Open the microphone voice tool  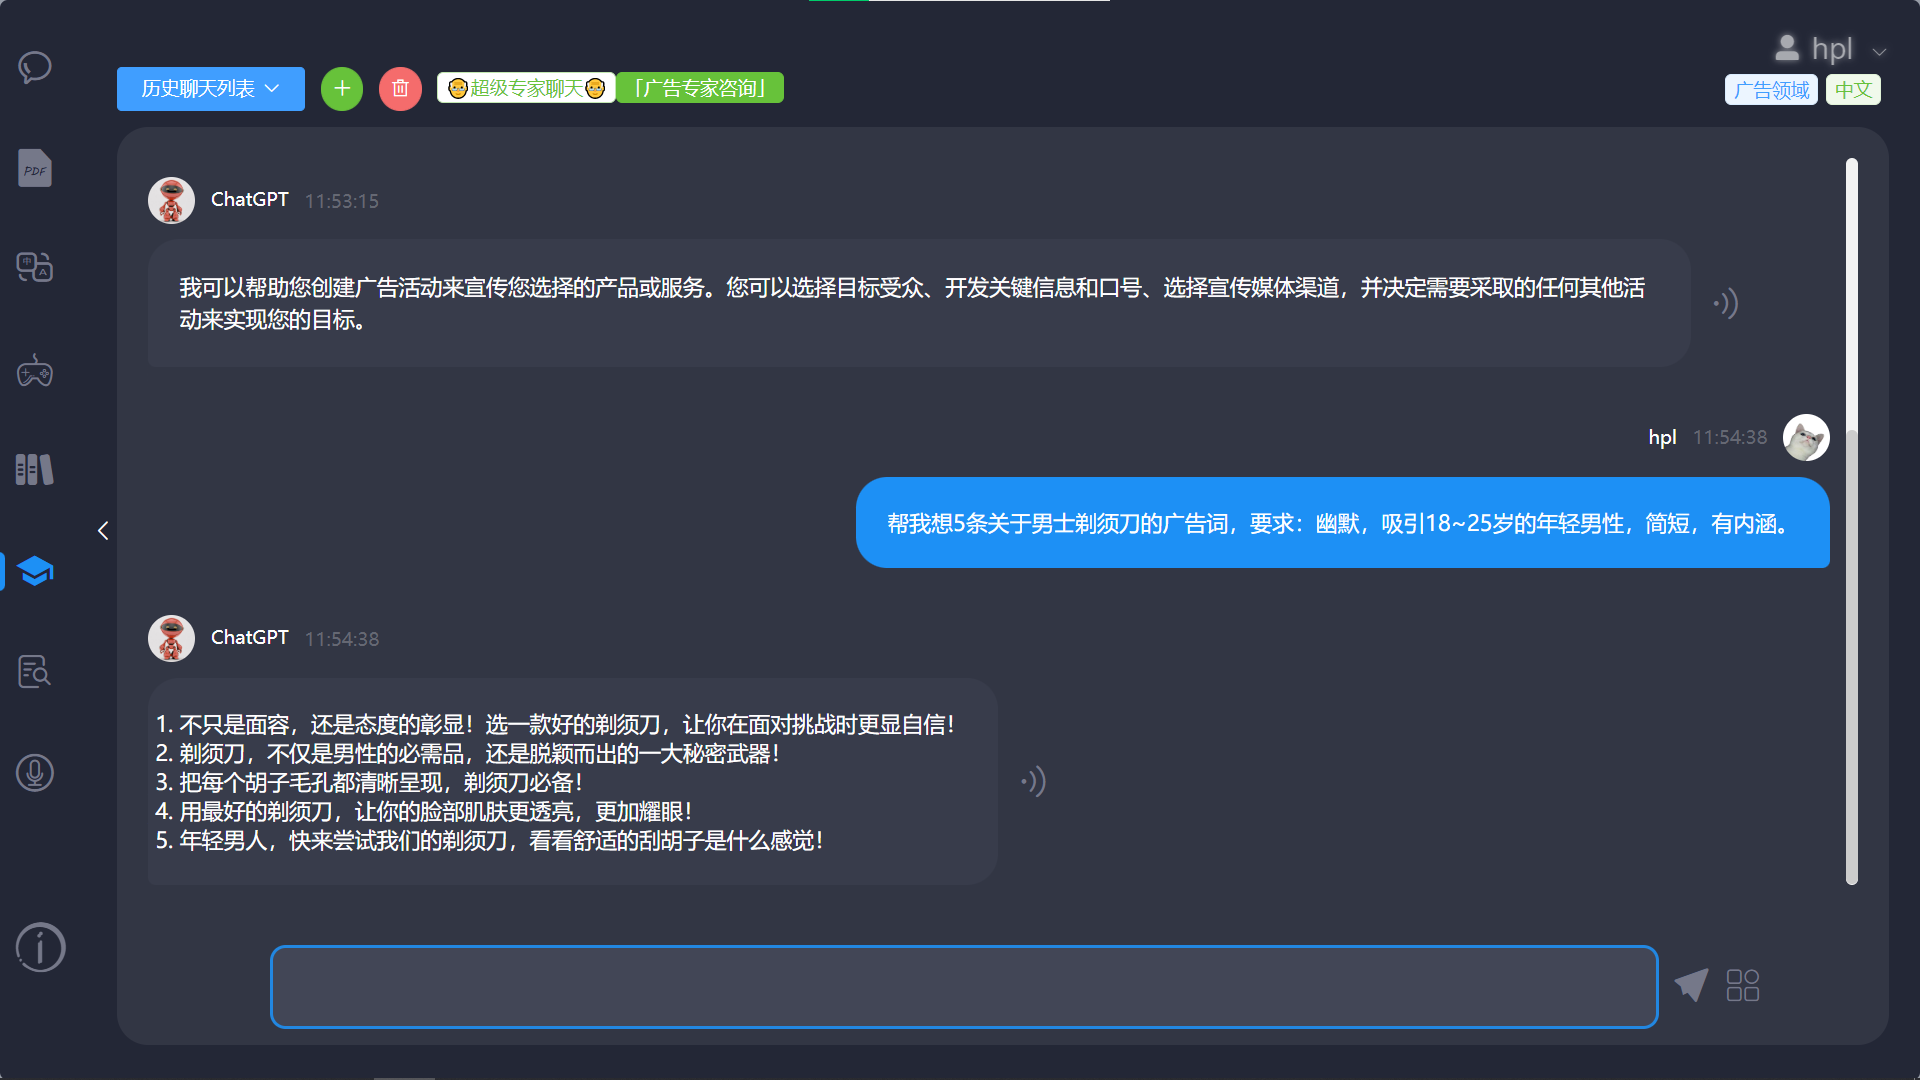pos(35,773)
